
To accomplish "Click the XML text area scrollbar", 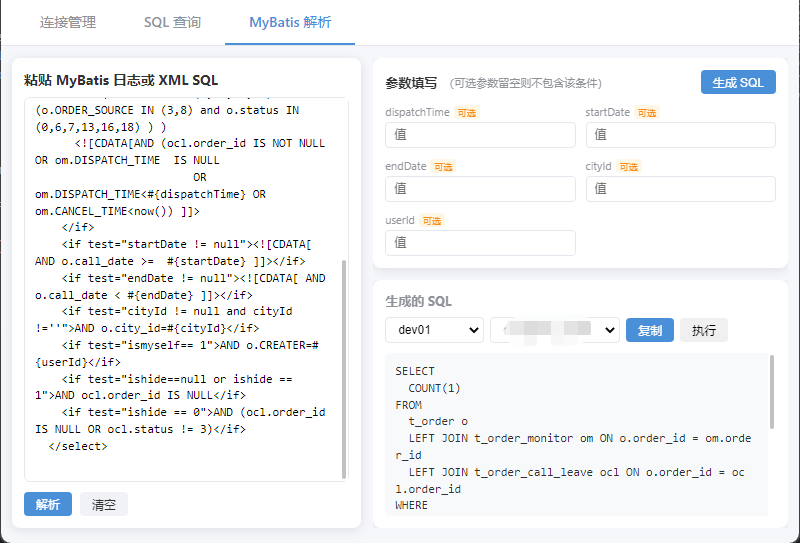I will click(345, 370).
